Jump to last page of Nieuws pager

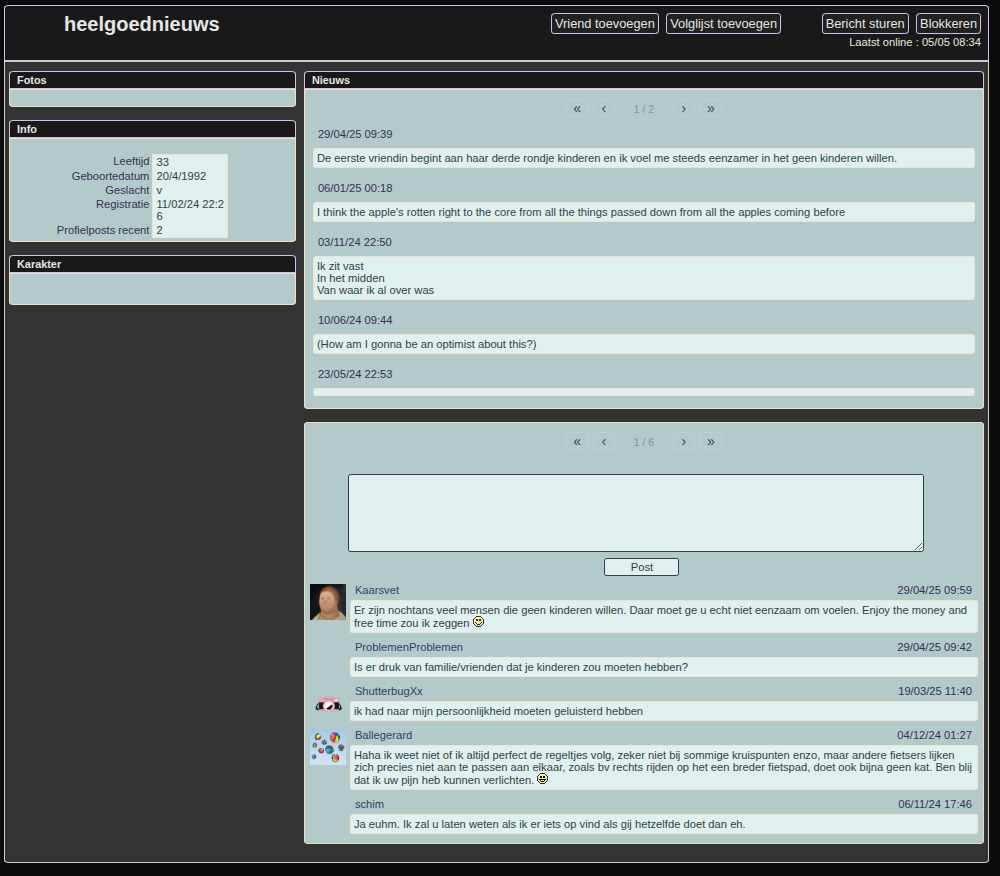click(x=710, y=108)
